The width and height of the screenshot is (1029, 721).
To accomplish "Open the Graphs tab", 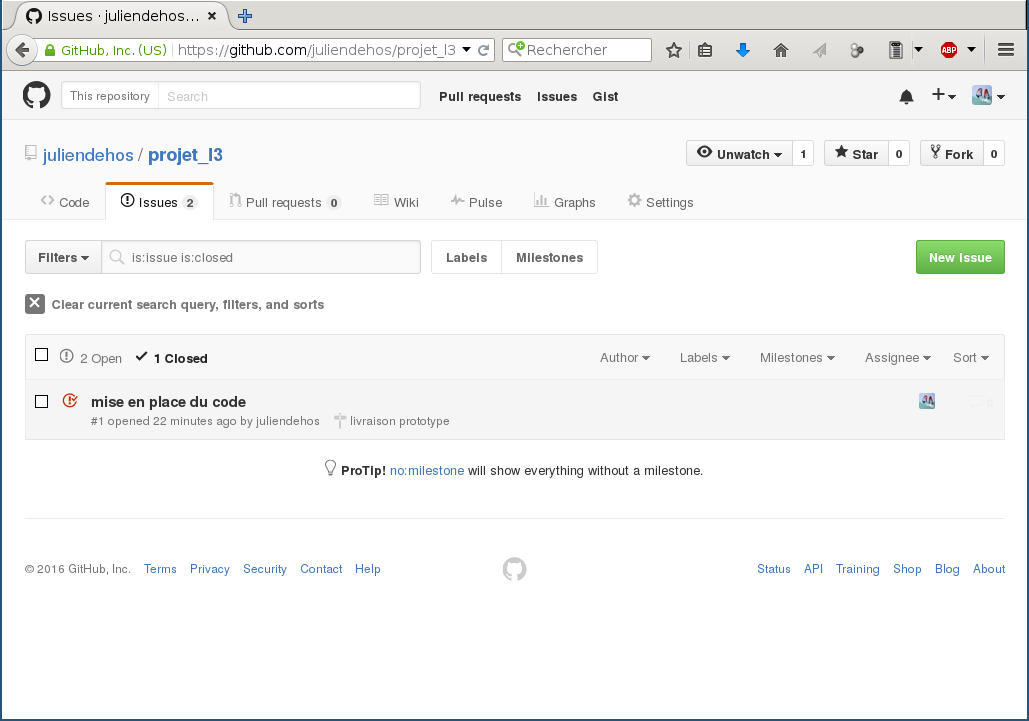I will [x=564, y=202].
